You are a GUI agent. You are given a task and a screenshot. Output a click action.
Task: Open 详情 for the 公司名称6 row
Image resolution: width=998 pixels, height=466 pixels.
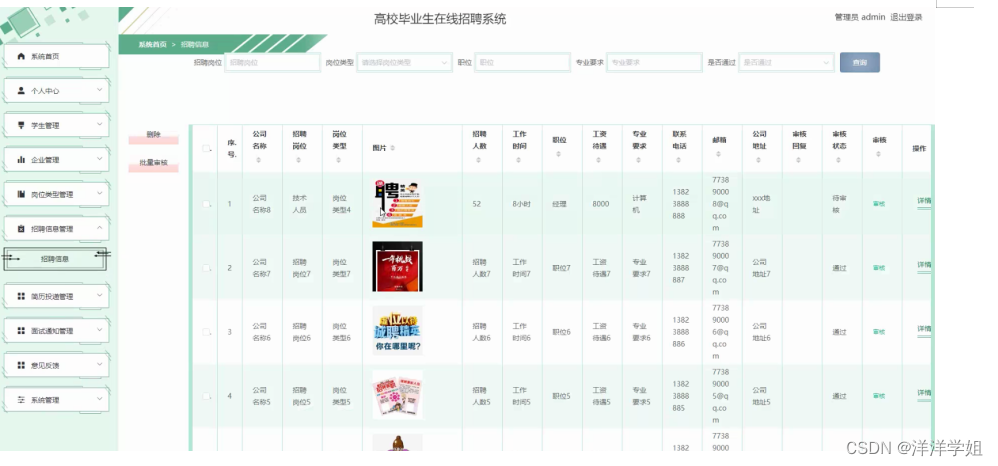coord(924,329)
